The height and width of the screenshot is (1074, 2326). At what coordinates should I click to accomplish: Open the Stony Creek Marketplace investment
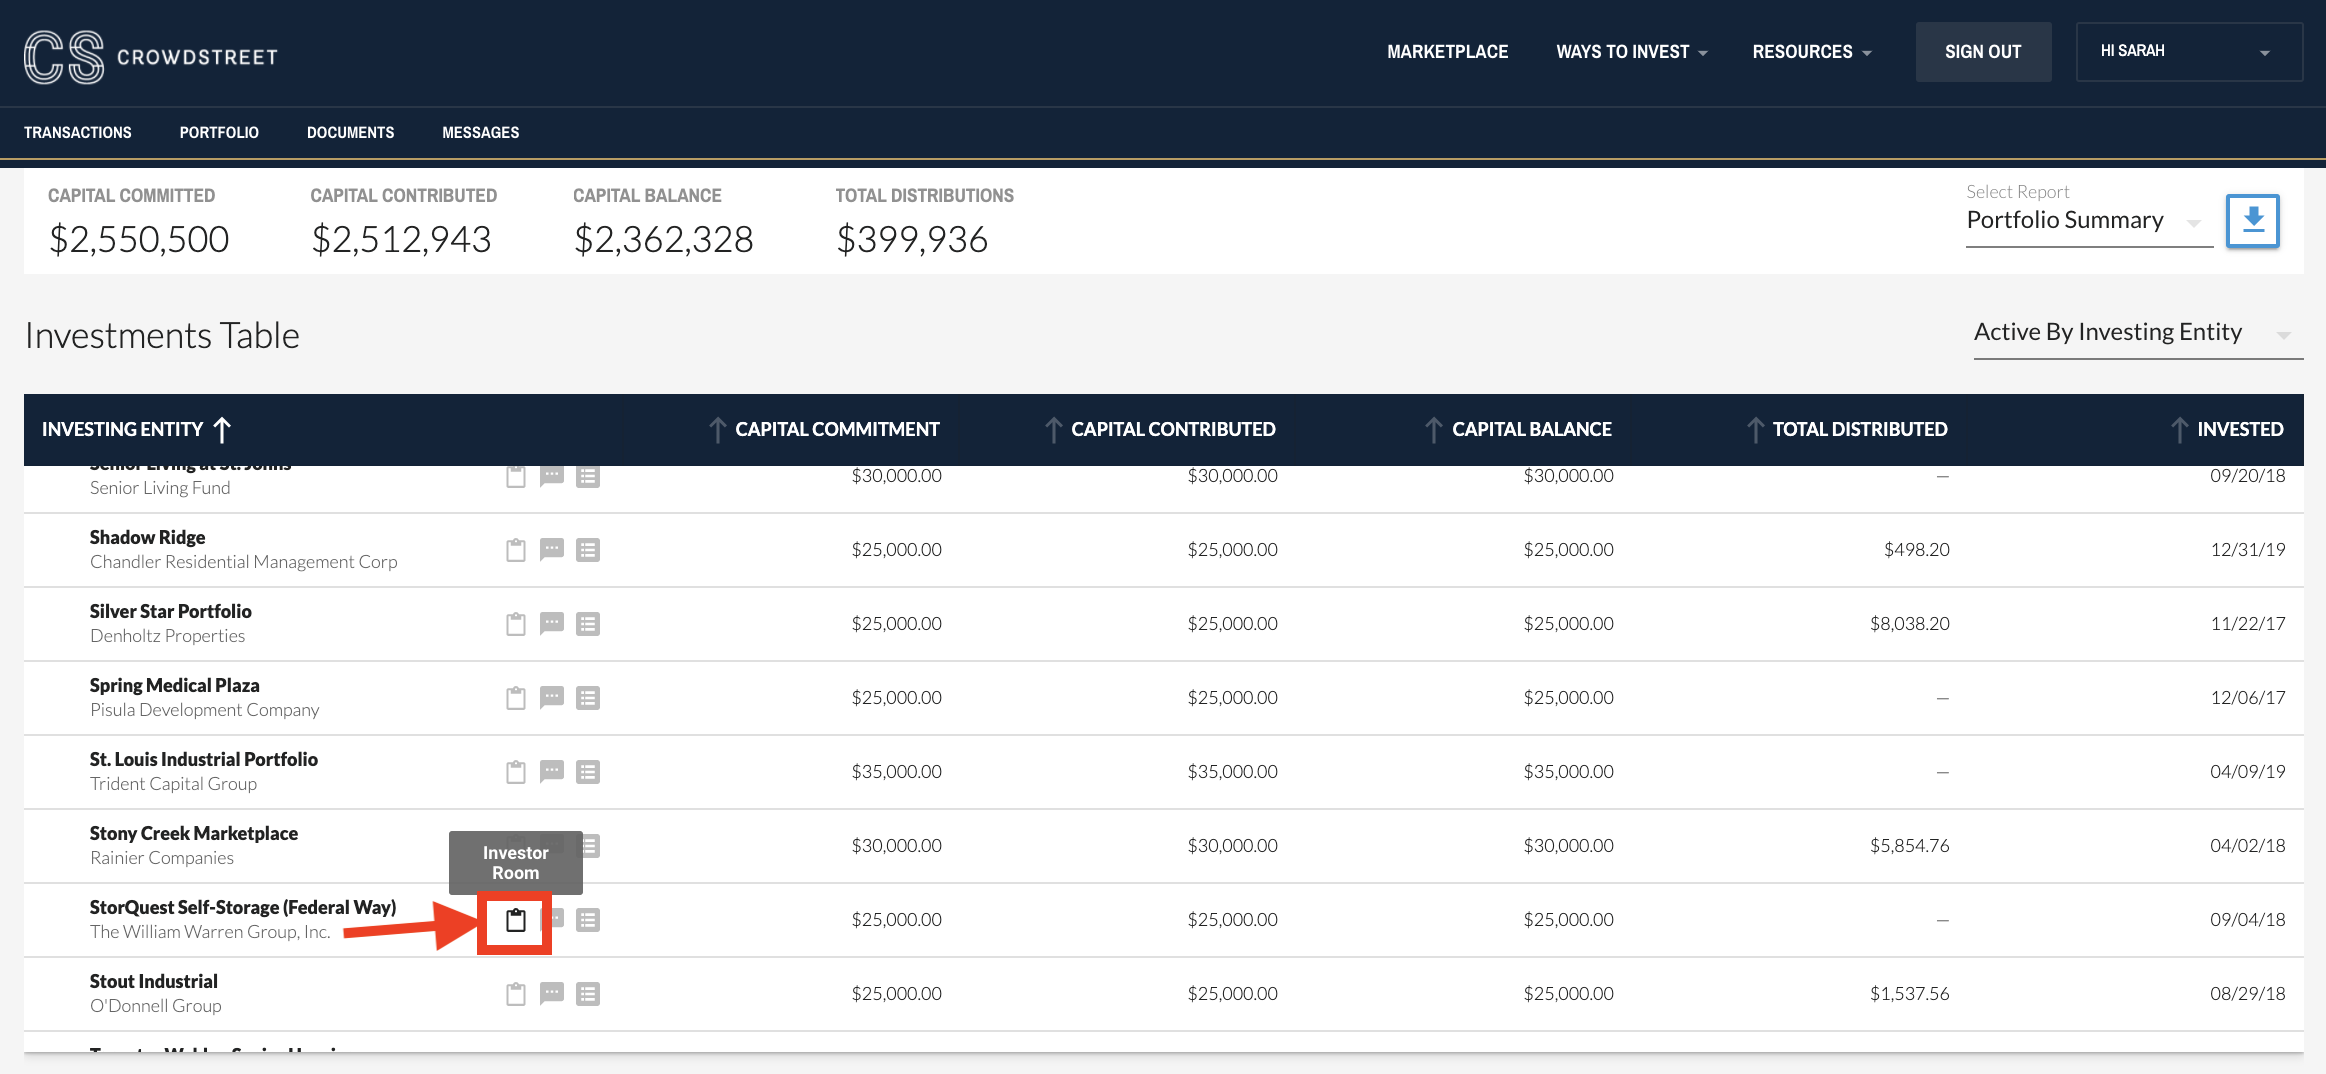point(194,834)
